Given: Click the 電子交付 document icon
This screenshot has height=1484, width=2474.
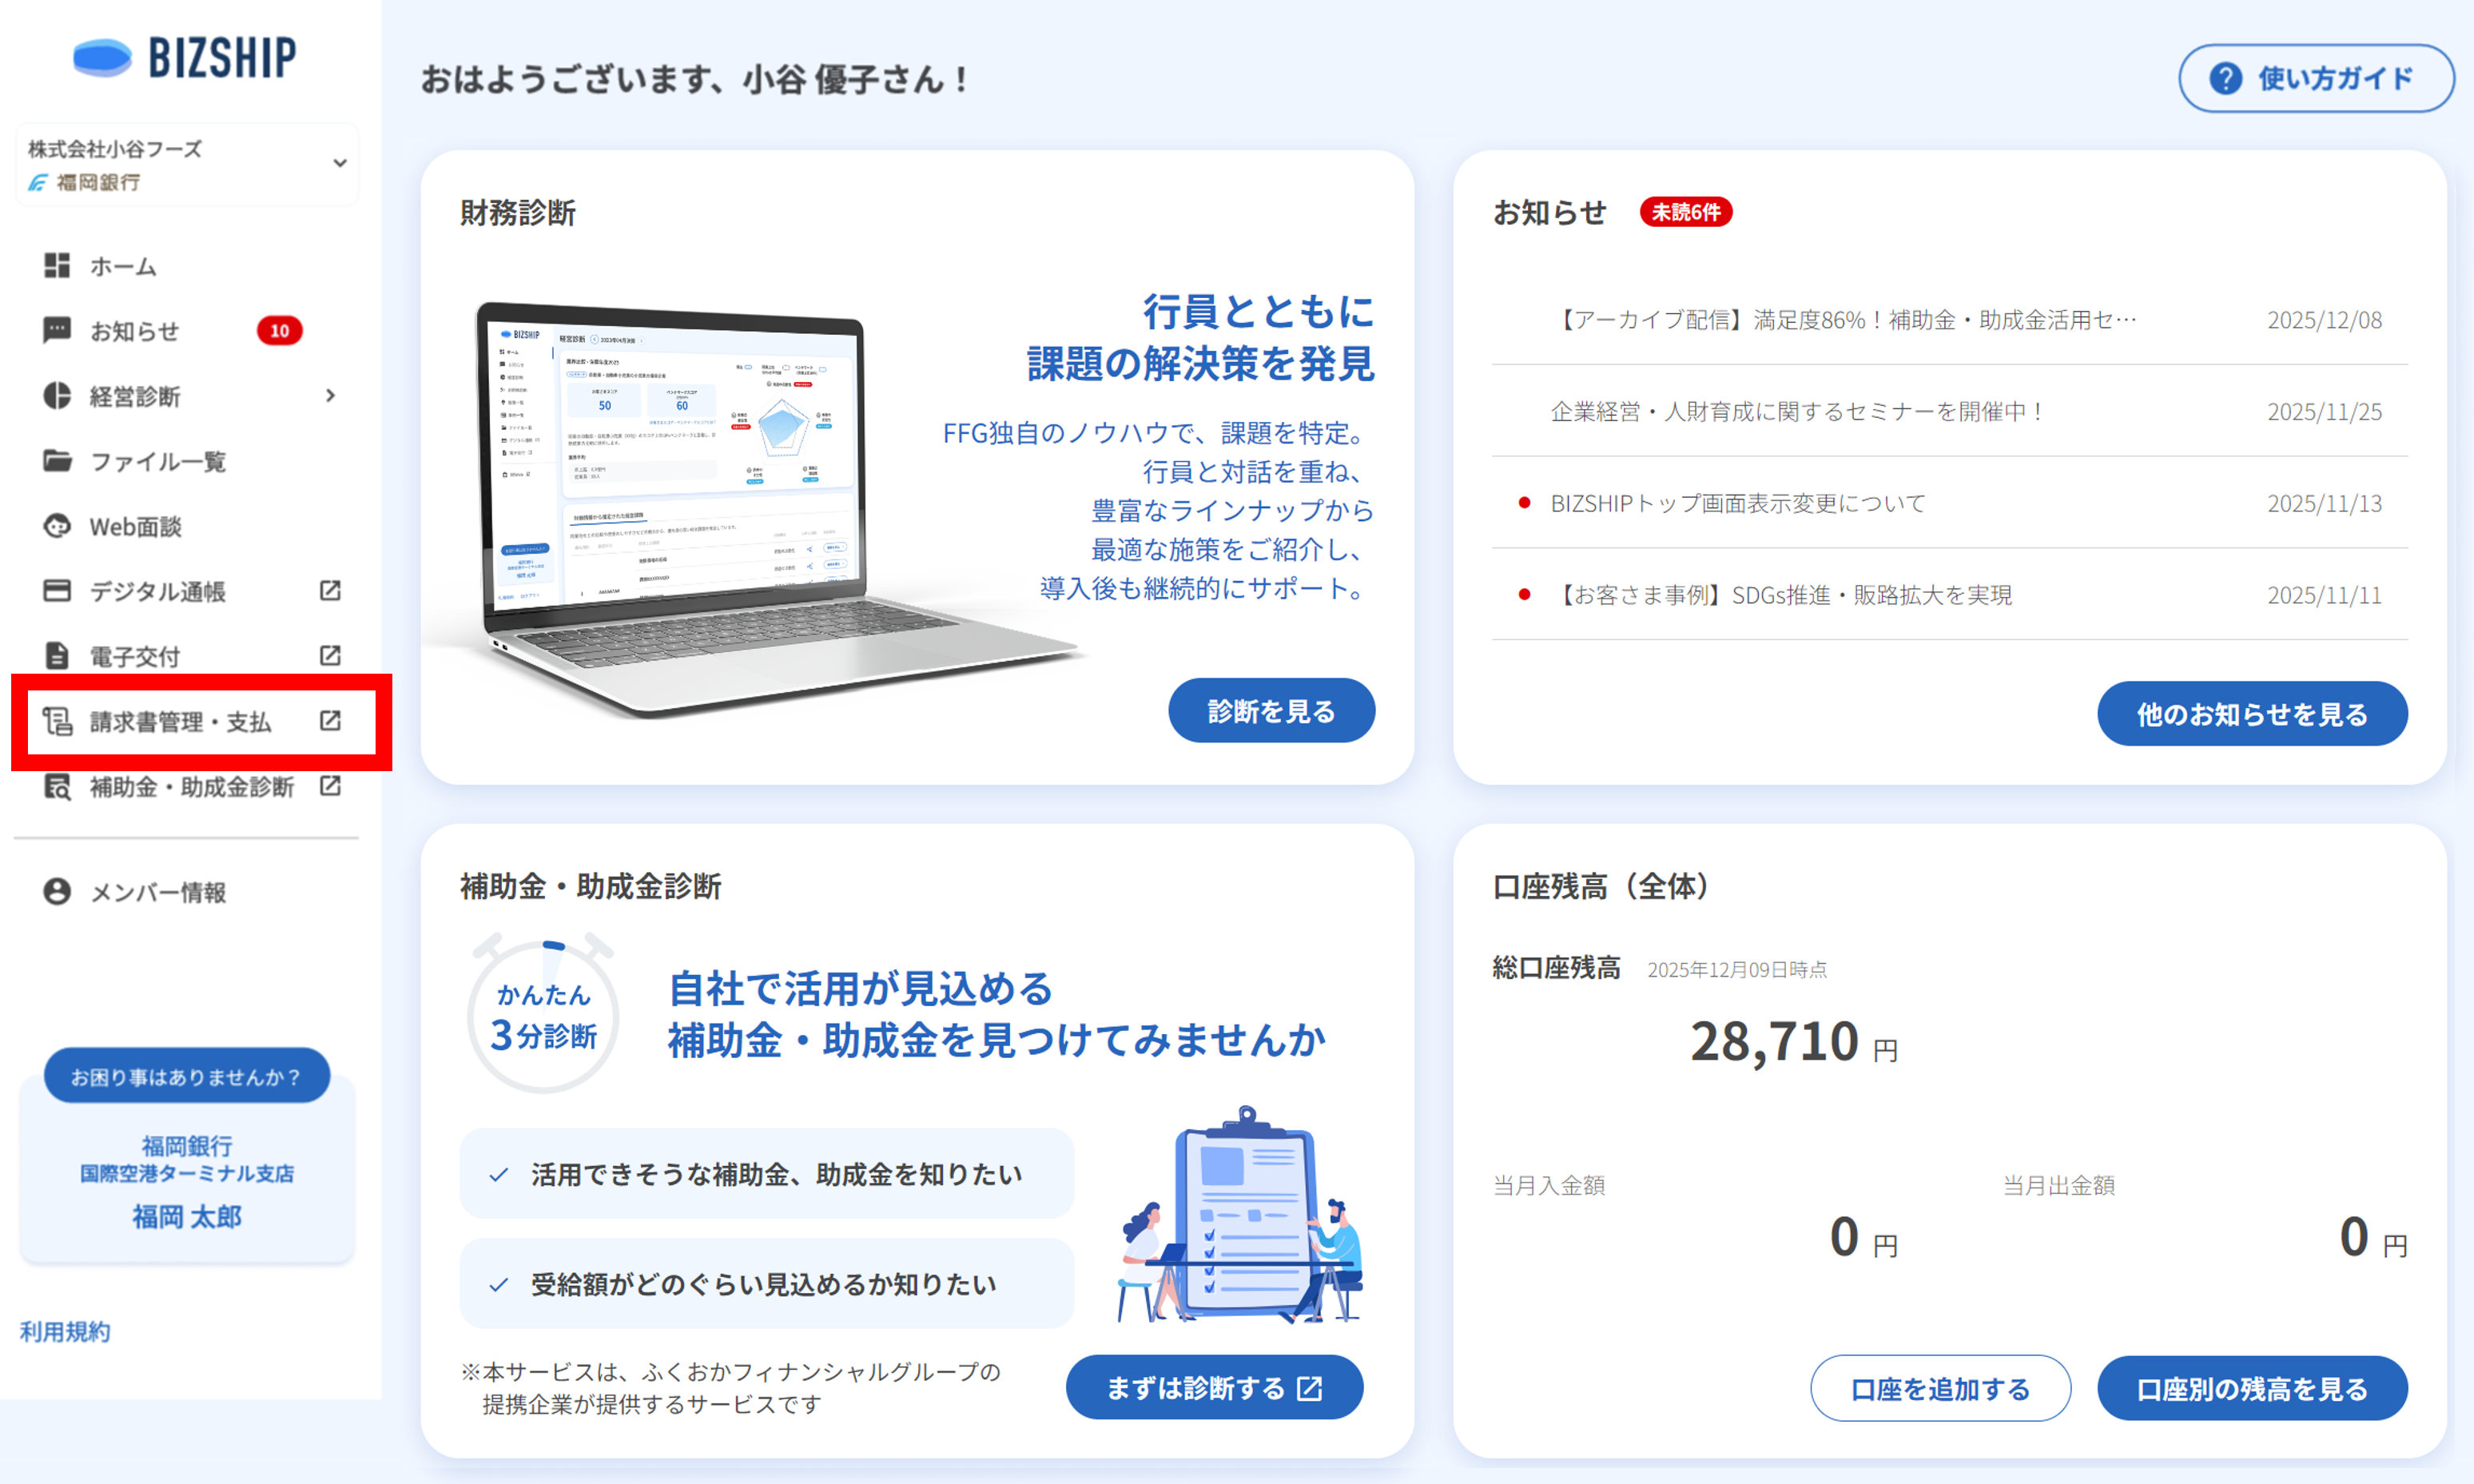Looking at the screenshot, I should coord(57,656).
